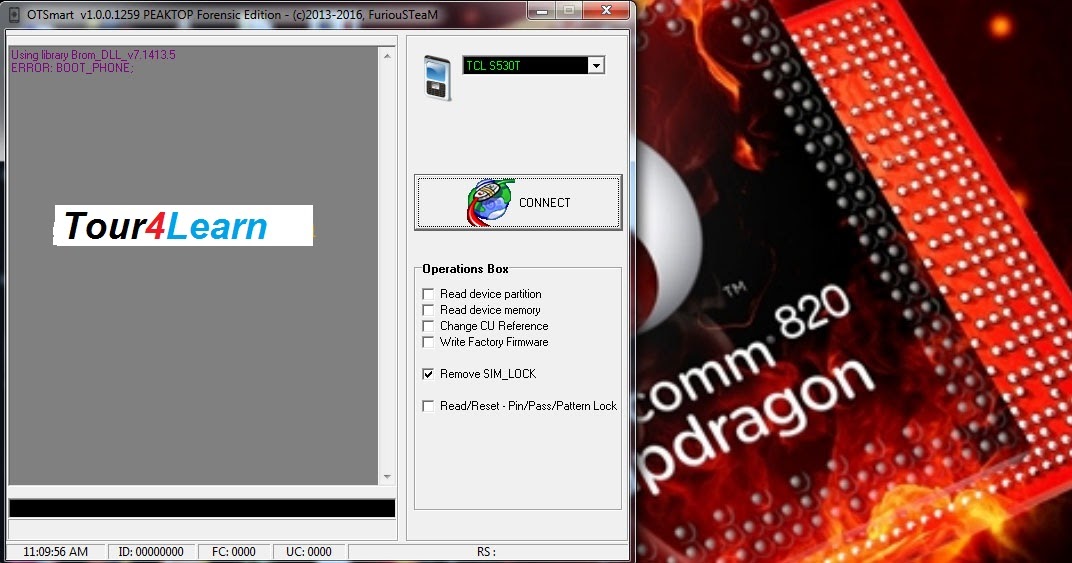
Task: Enable Read device memory checkbox
Action: (x=428, y=310)
